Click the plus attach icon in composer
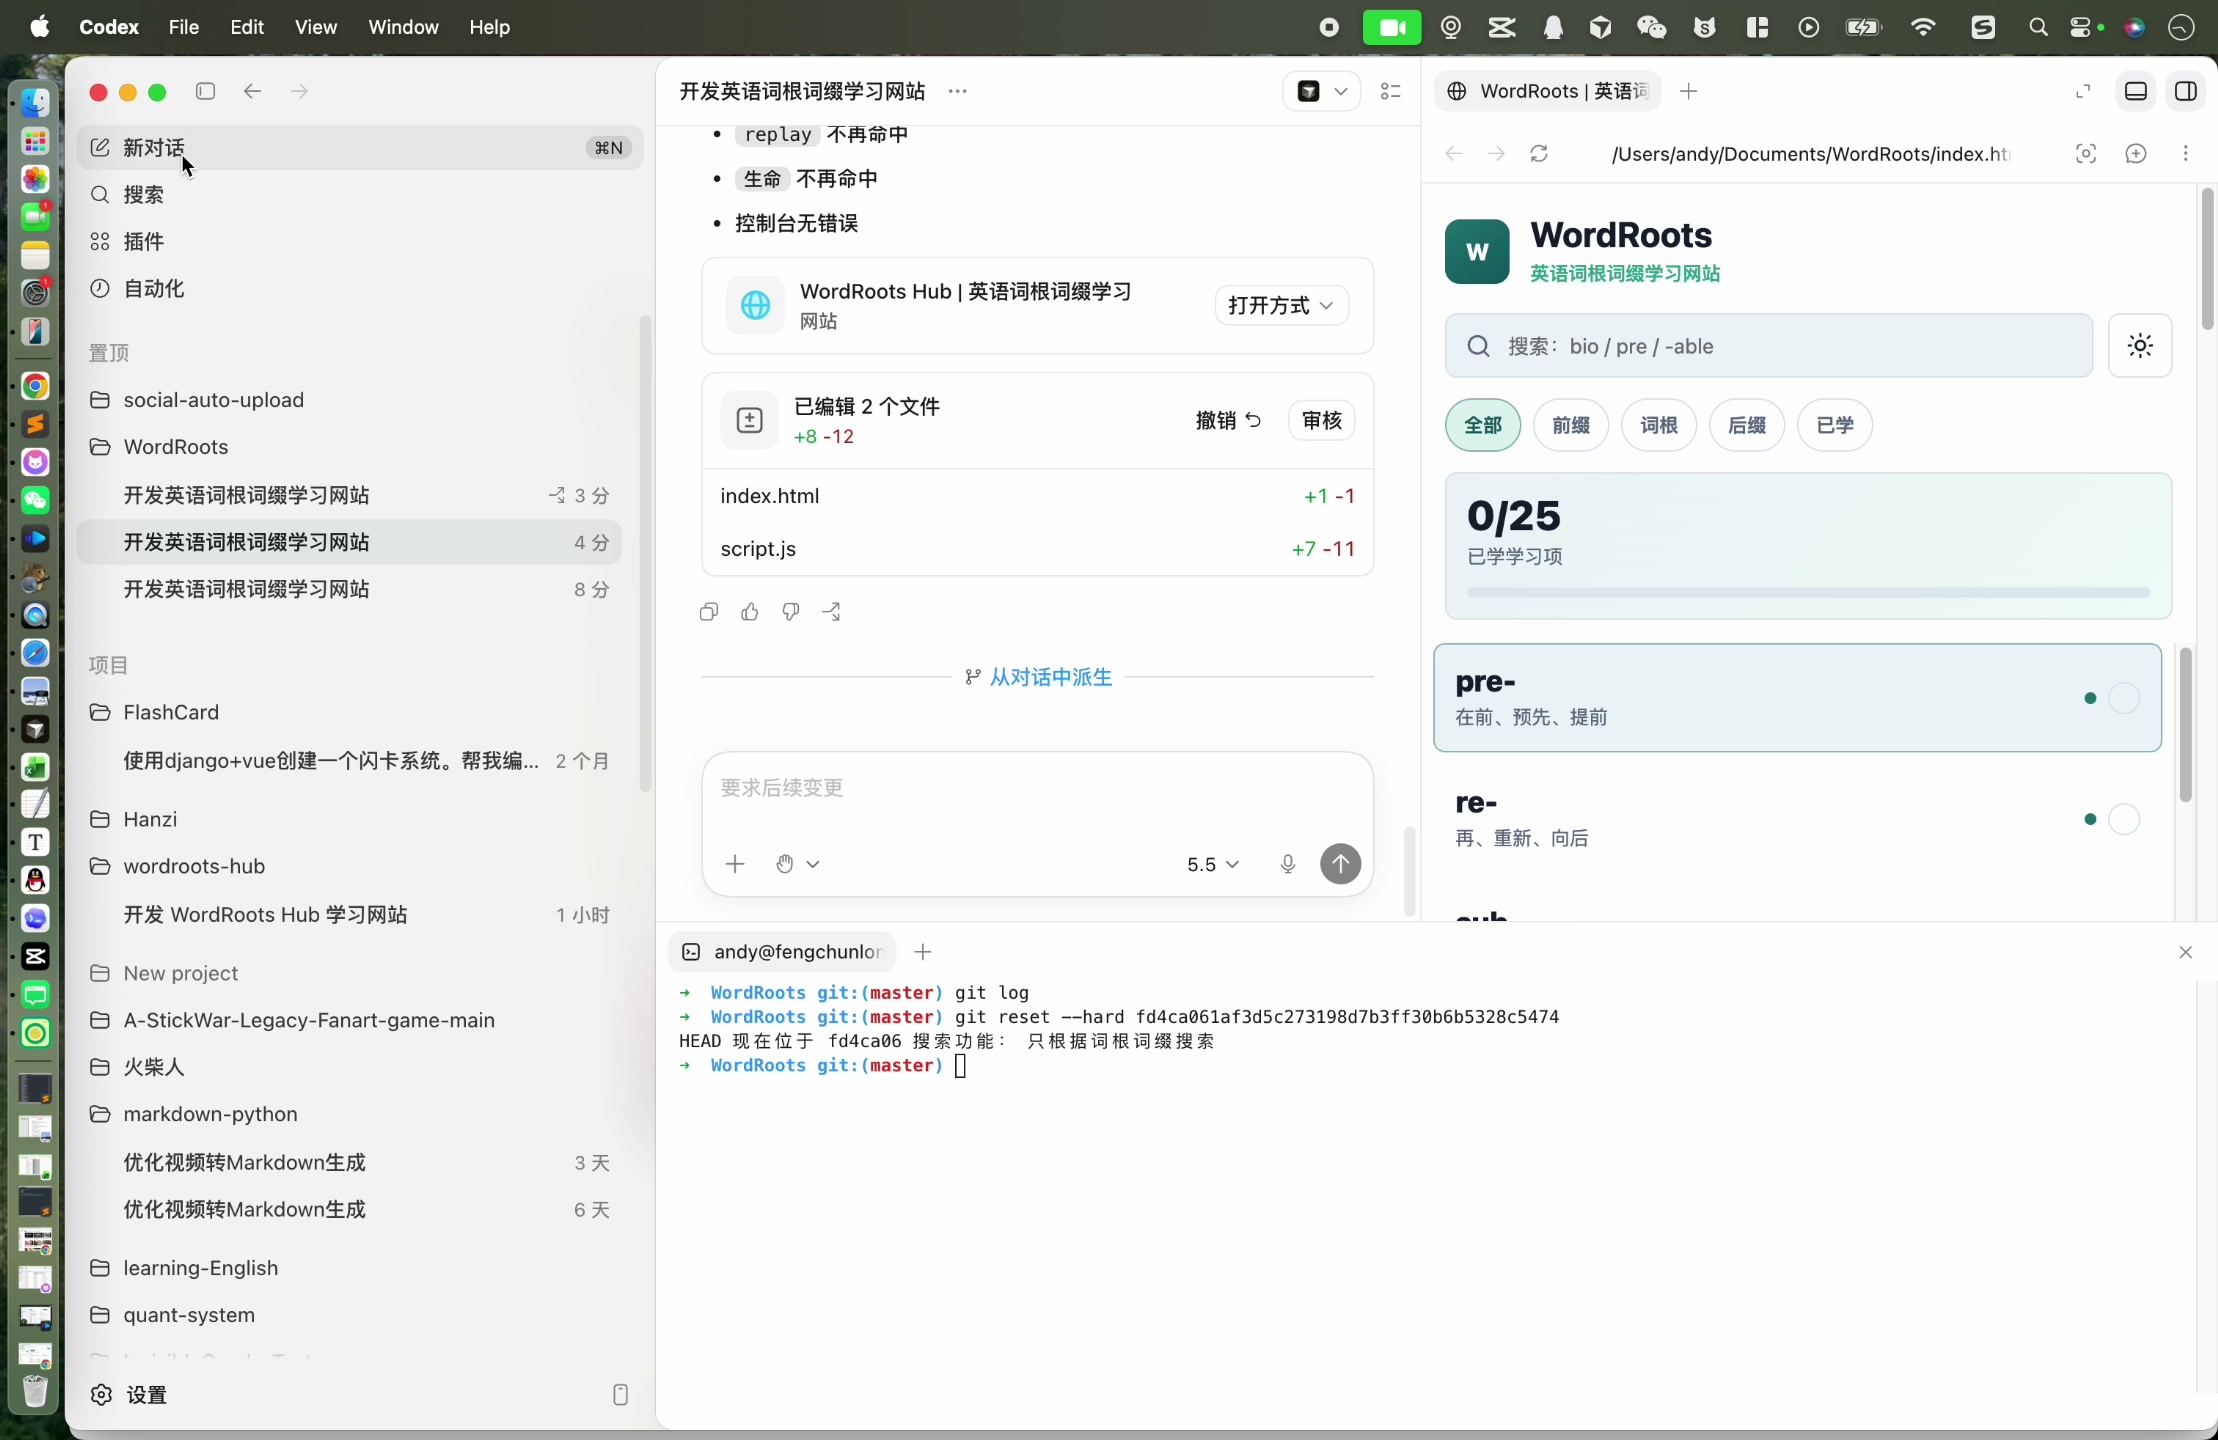The image size is (2218, 1440). 735,864
